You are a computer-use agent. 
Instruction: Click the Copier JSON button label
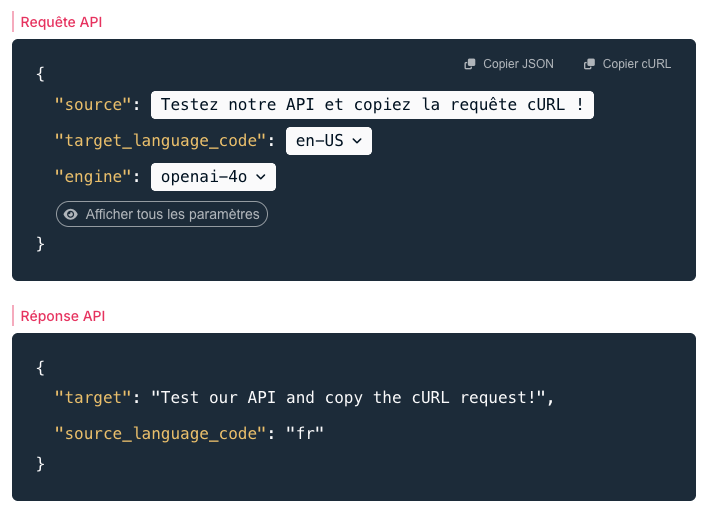tap(518, 64)
